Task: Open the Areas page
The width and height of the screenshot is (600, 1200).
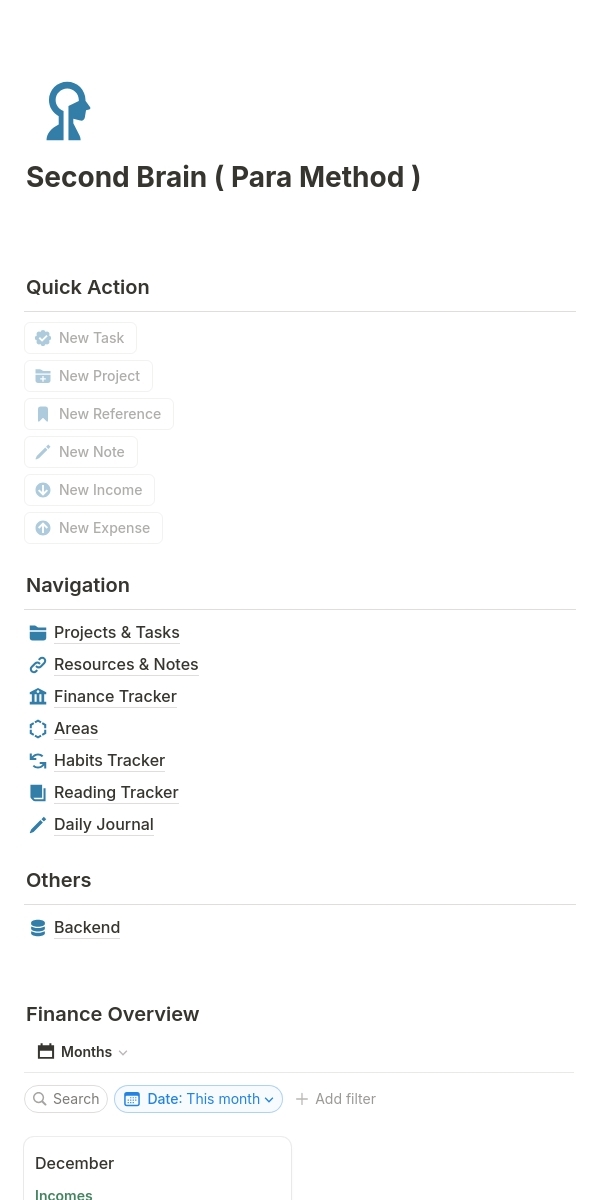Action: (x=76, y=728)
